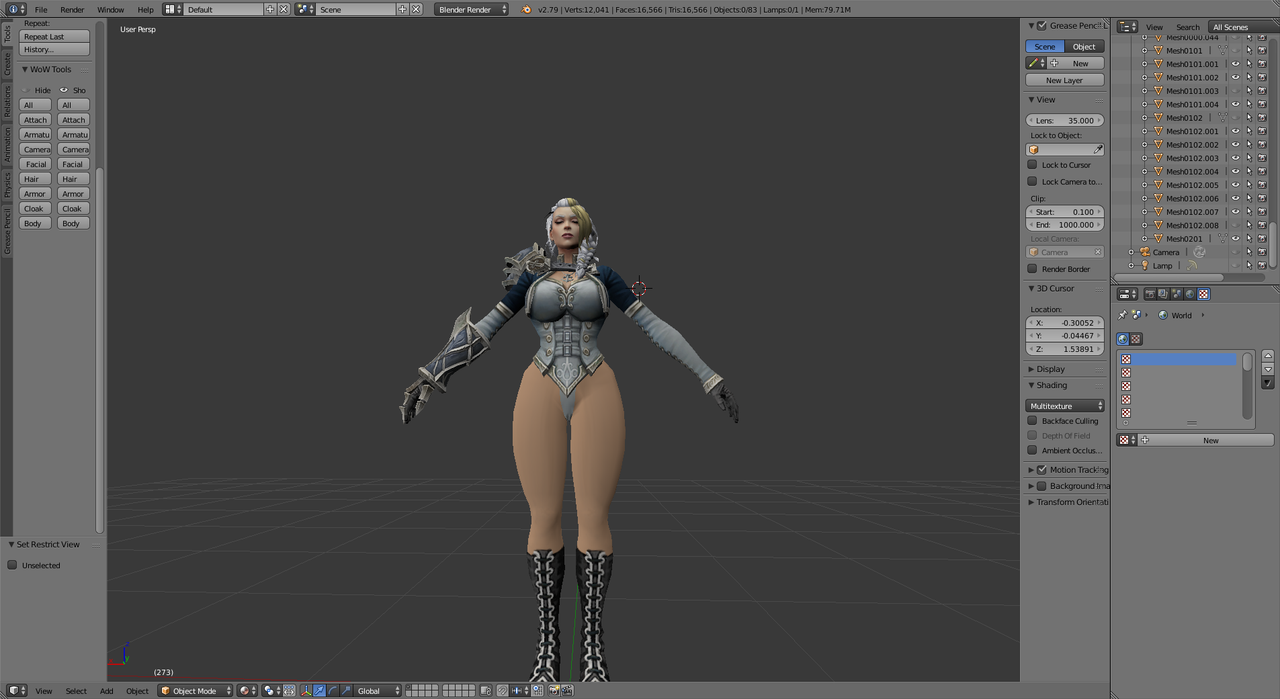Click the Lamp object icon in outliner

(x=1145, y=265)
